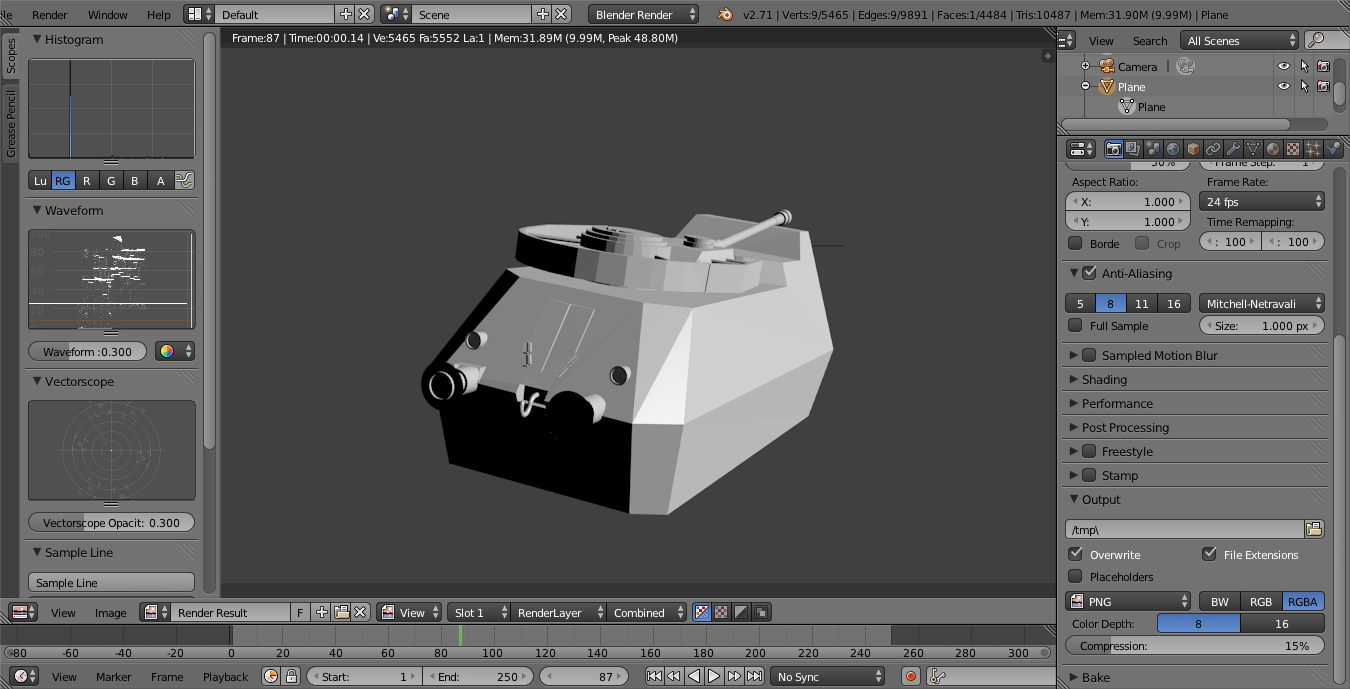Click the auto-keyframe record button in timeline
1350x689 pixels.
tap(911, 677)
